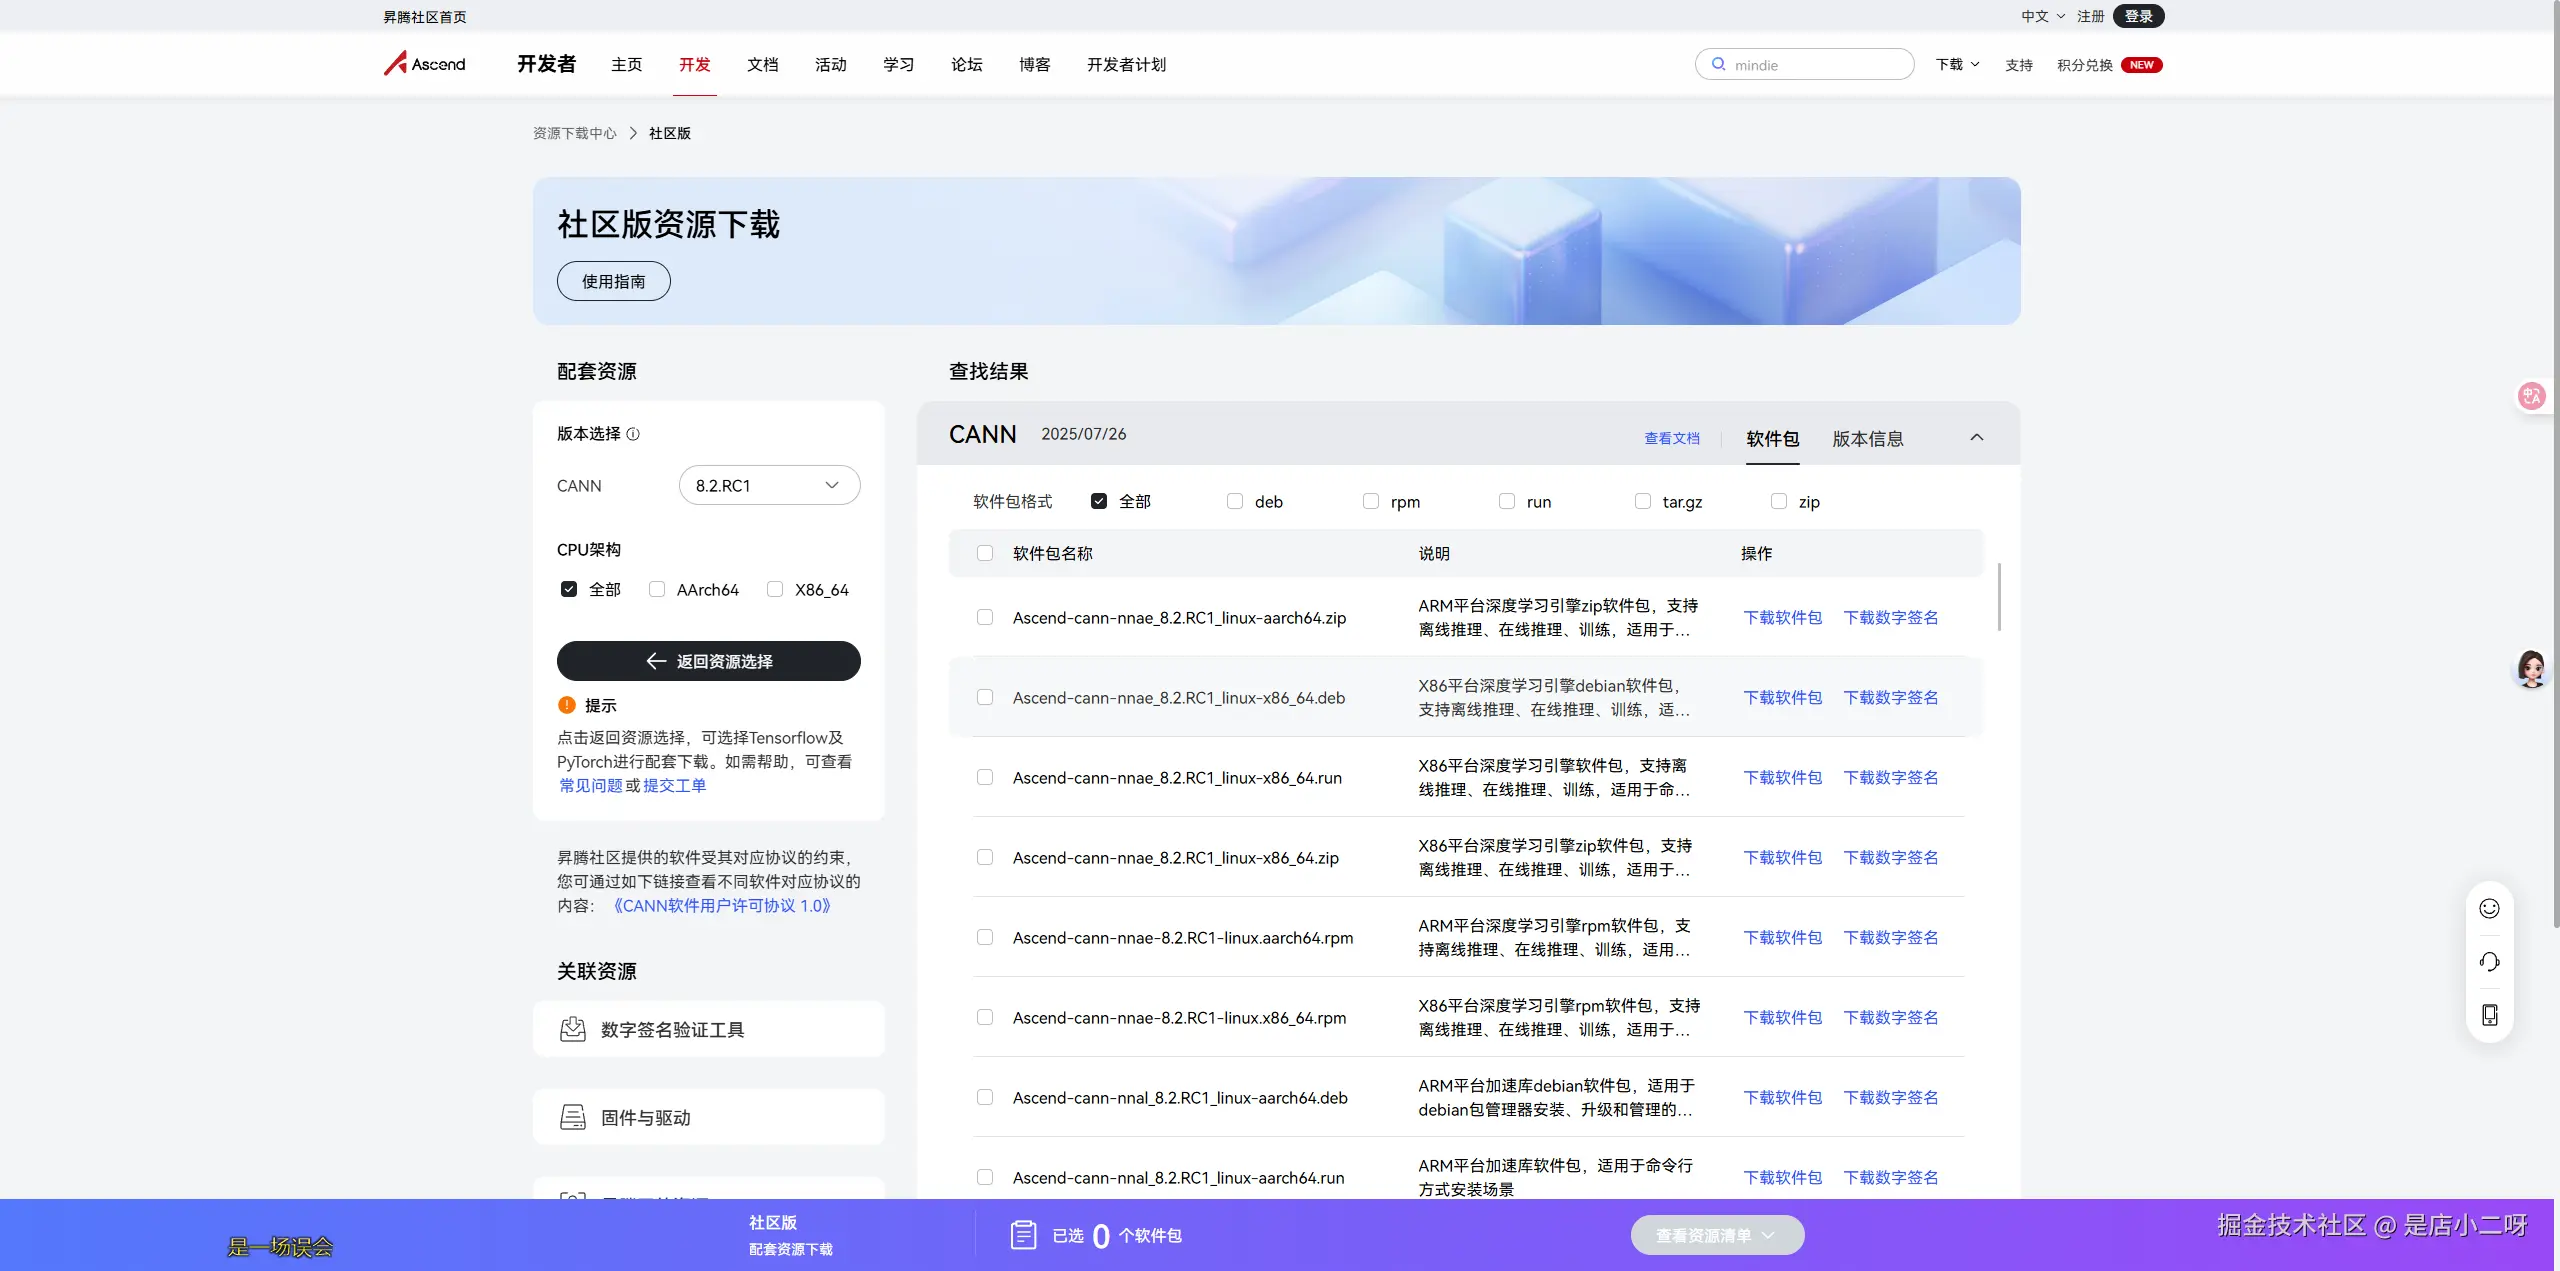Collapse the CANN results panel chevron
2560x1271 pixels.
click(x=1976, y=438)
